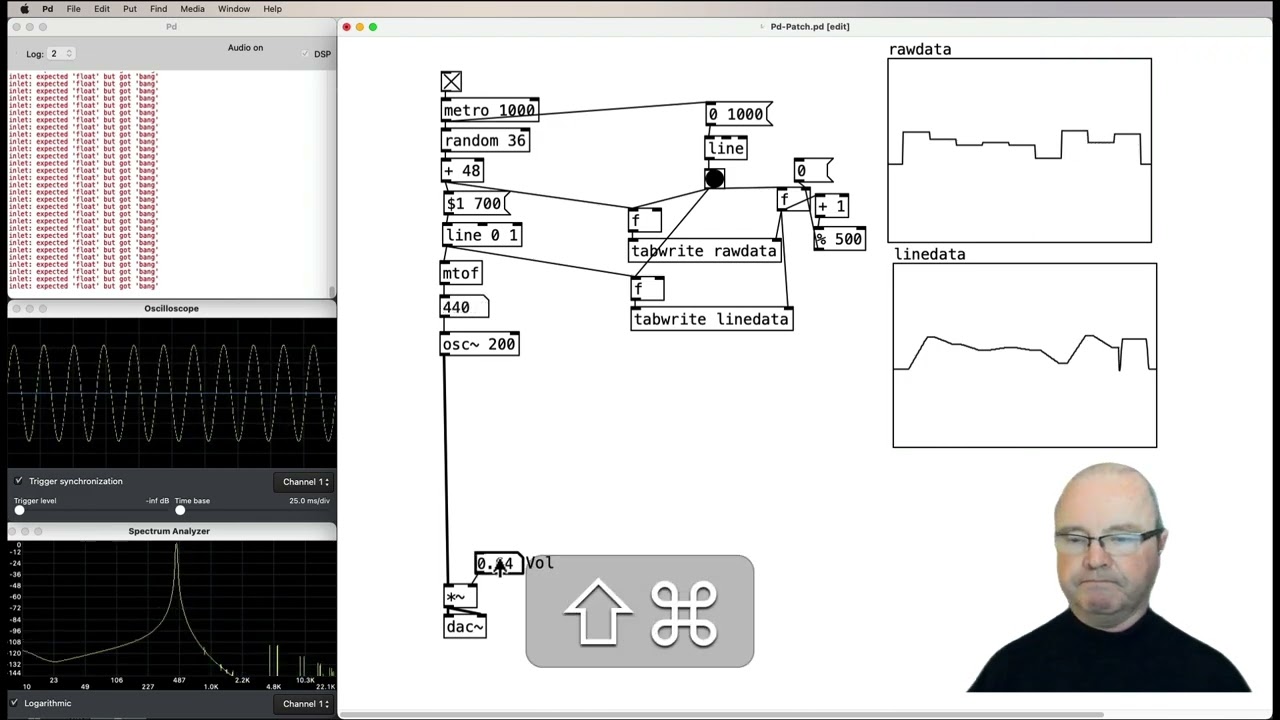Change the Log level stepper
Image resolution: width=1280 pixels, height=720 pixels.
68,54
